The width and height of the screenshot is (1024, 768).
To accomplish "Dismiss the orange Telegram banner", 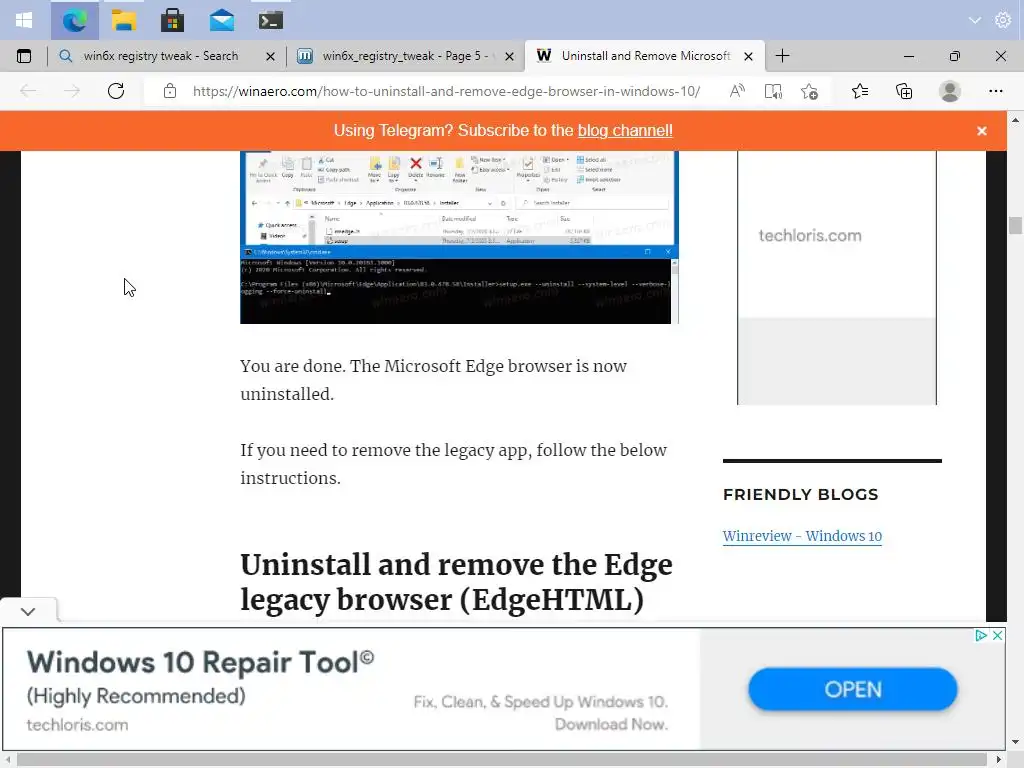I will click(x=982, y=131).
